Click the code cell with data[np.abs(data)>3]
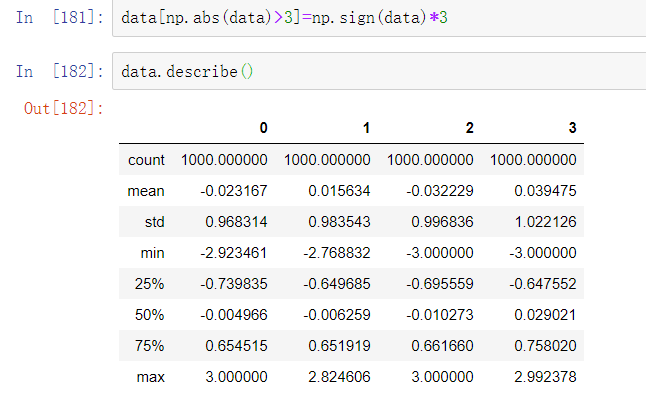This screenshot has width=646, height=395. point(379,18)
